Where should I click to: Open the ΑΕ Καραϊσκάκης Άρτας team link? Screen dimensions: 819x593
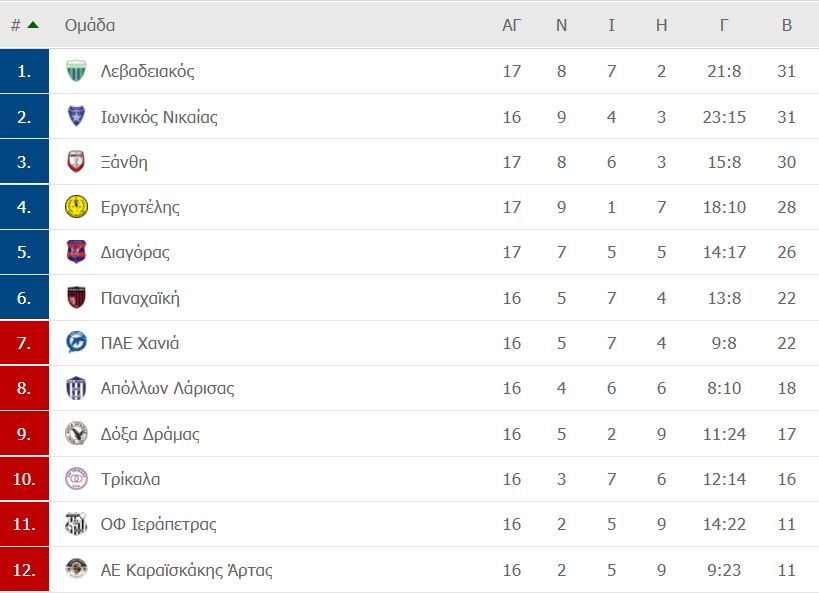point(186,569)
